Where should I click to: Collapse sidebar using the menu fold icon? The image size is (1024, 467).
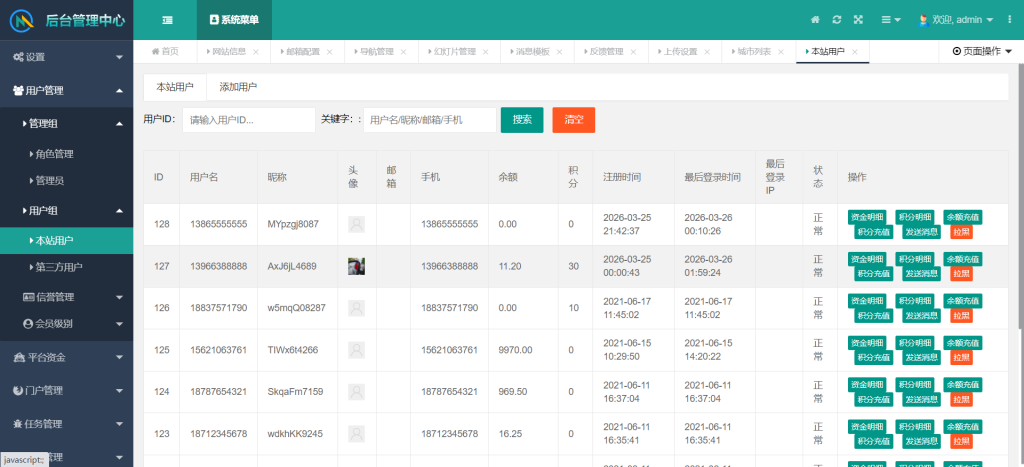tap(167, 20)
